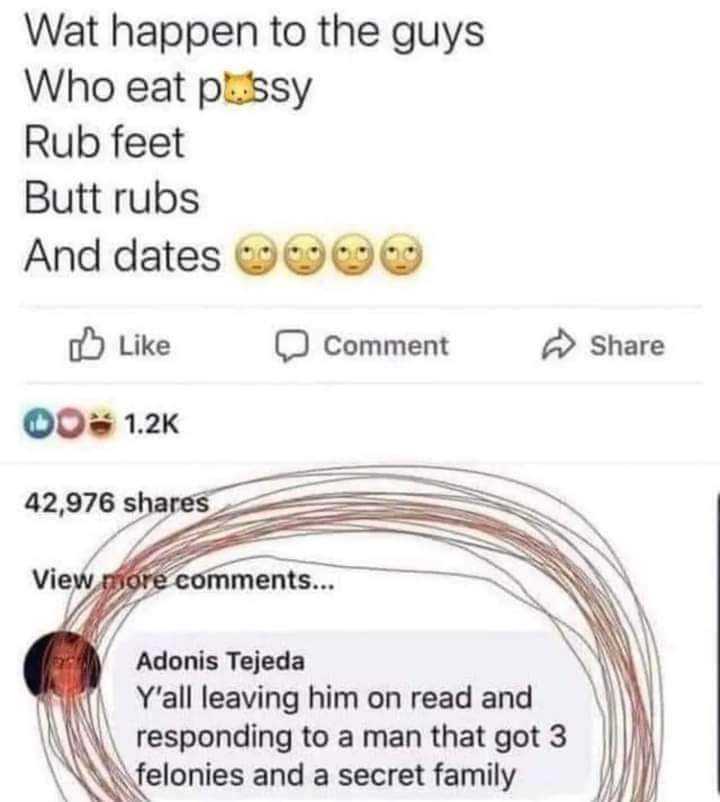Screen dimensions: 720x802
Task: Open Adonis Tejeda's profile name
Action: [x=220, y=661]
